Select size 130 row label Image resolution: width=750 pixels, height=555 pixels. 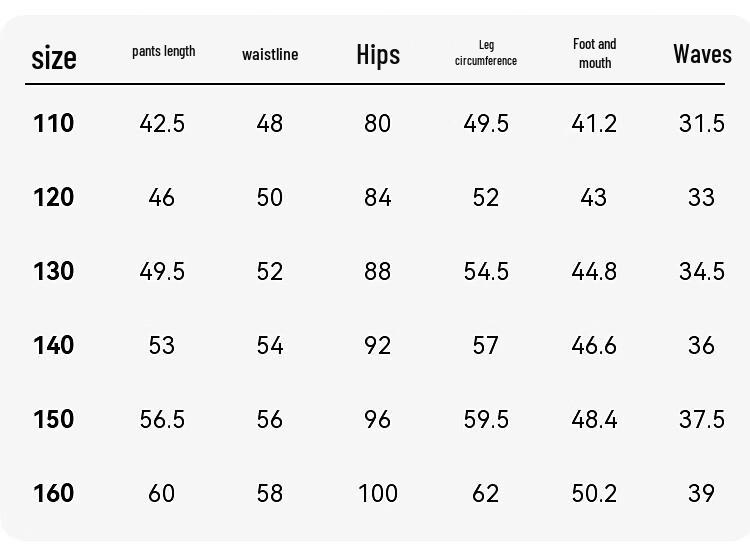point(54,271)
